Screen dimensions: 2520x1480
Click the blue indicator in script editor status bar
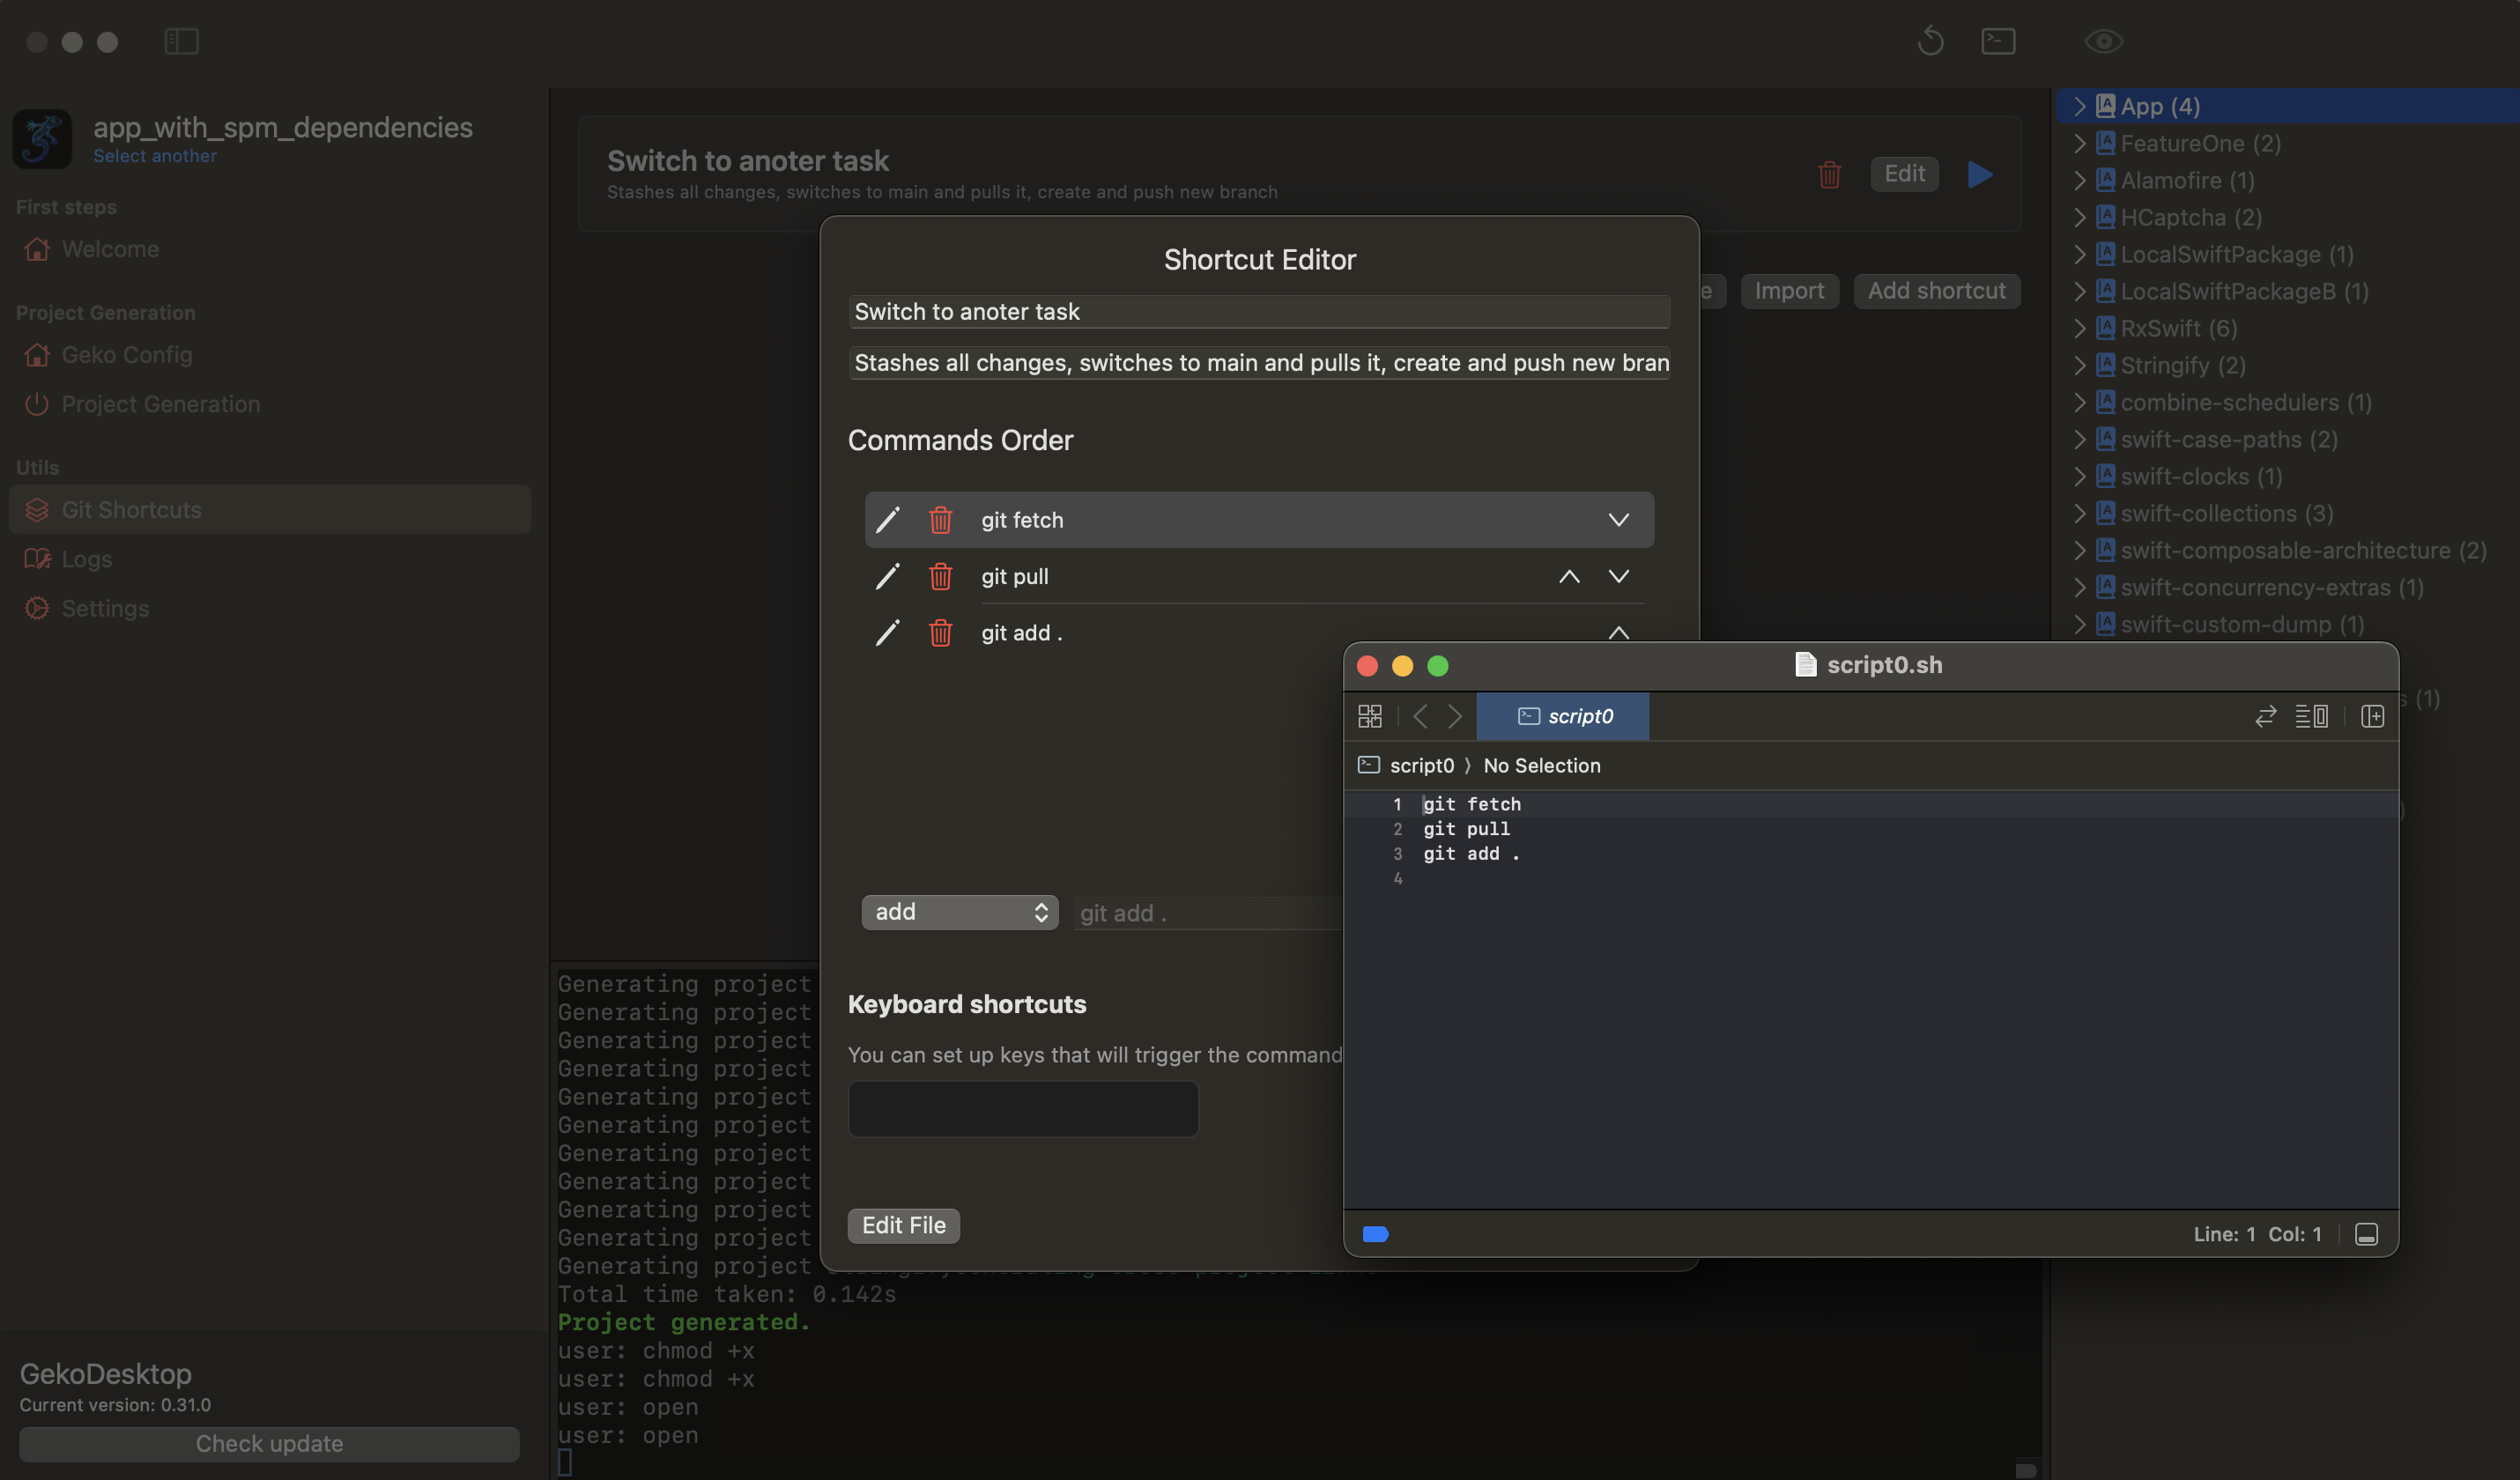(1375, 1234)
